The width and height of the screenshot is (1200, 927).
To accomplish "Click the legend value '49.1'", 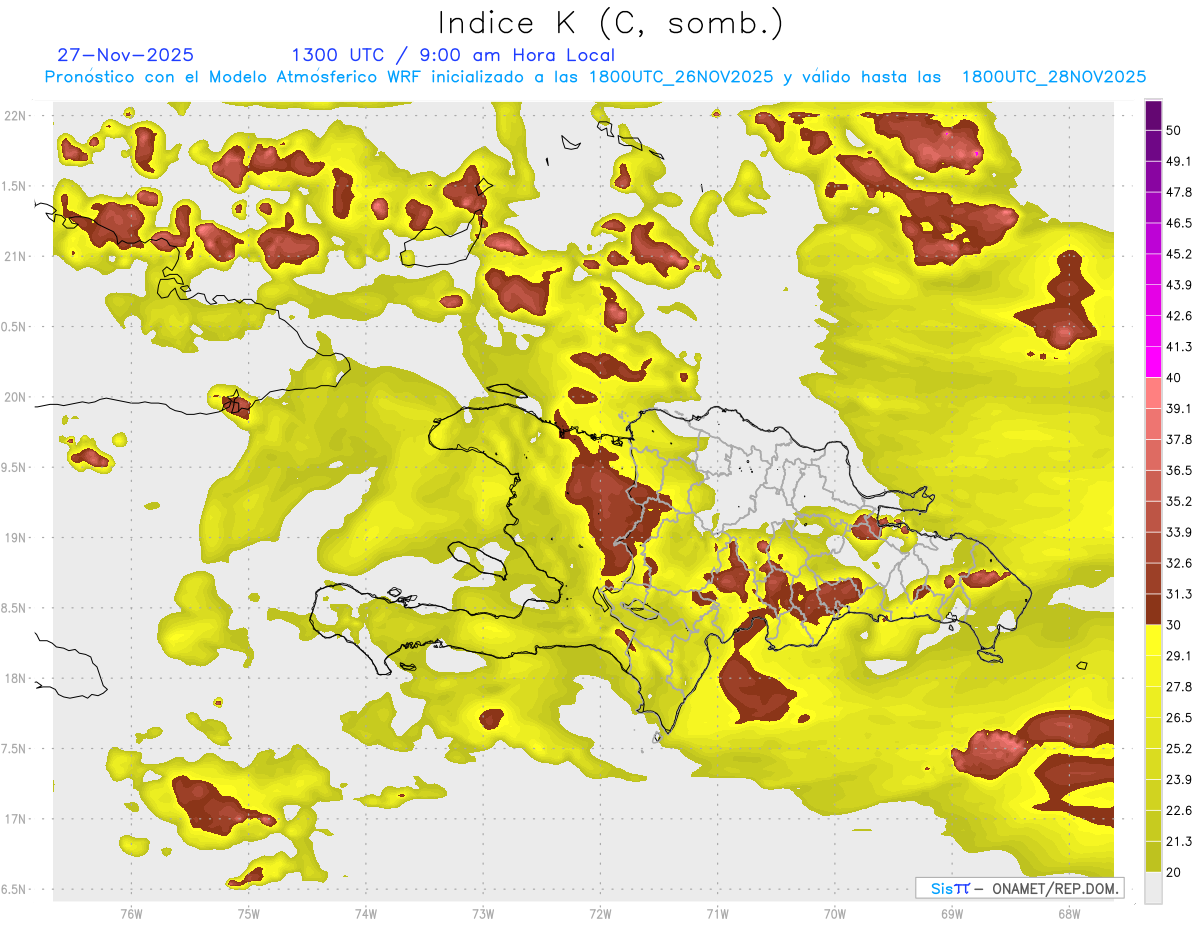I will [1178, 161].
